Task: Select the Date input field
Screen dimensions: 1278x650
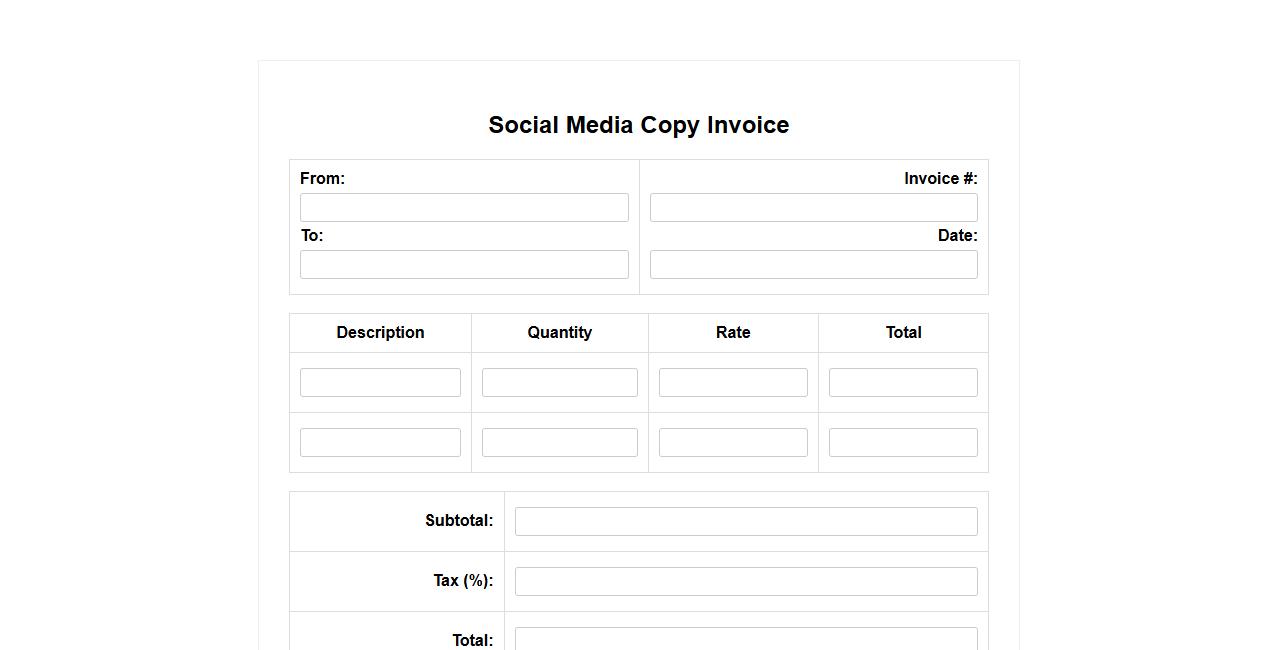Action: [x=813, y=265]
